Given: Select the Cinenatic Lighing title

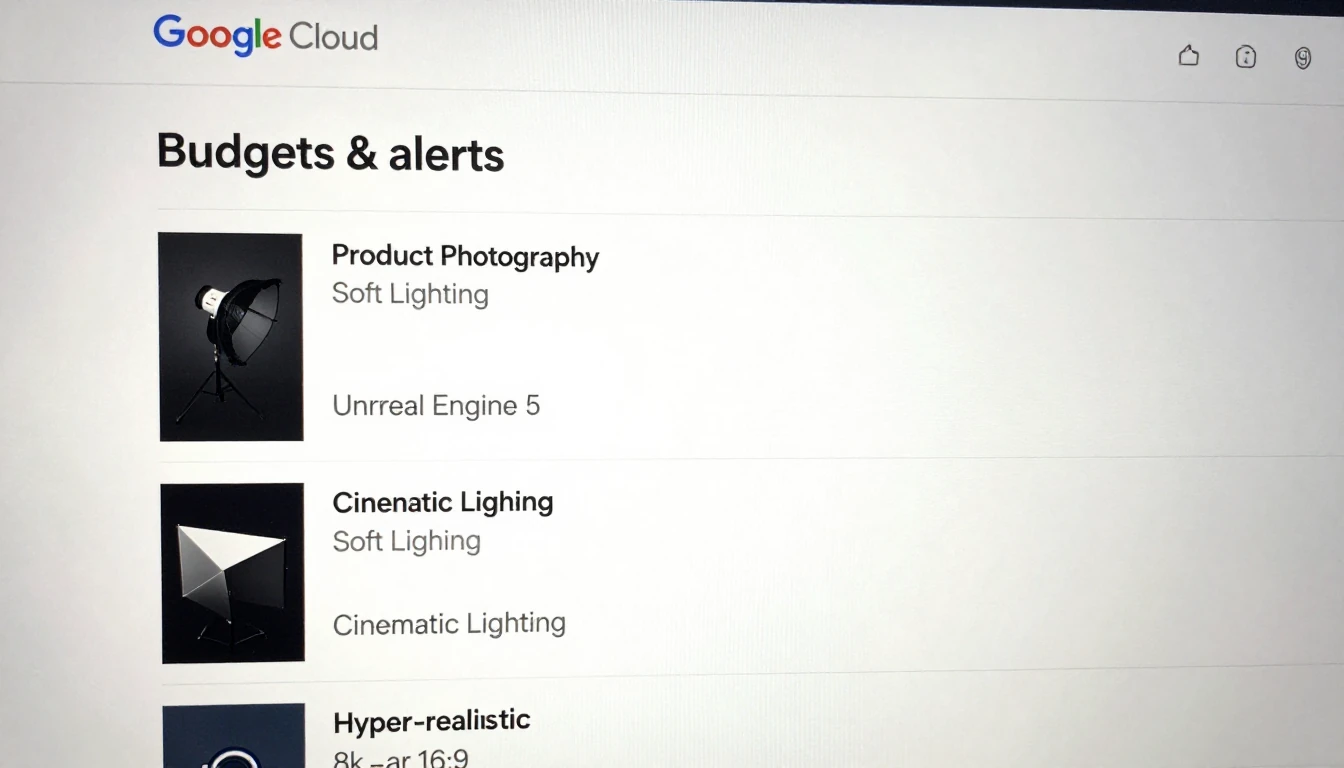Looking at the screenshot, I should coord(443,502).
